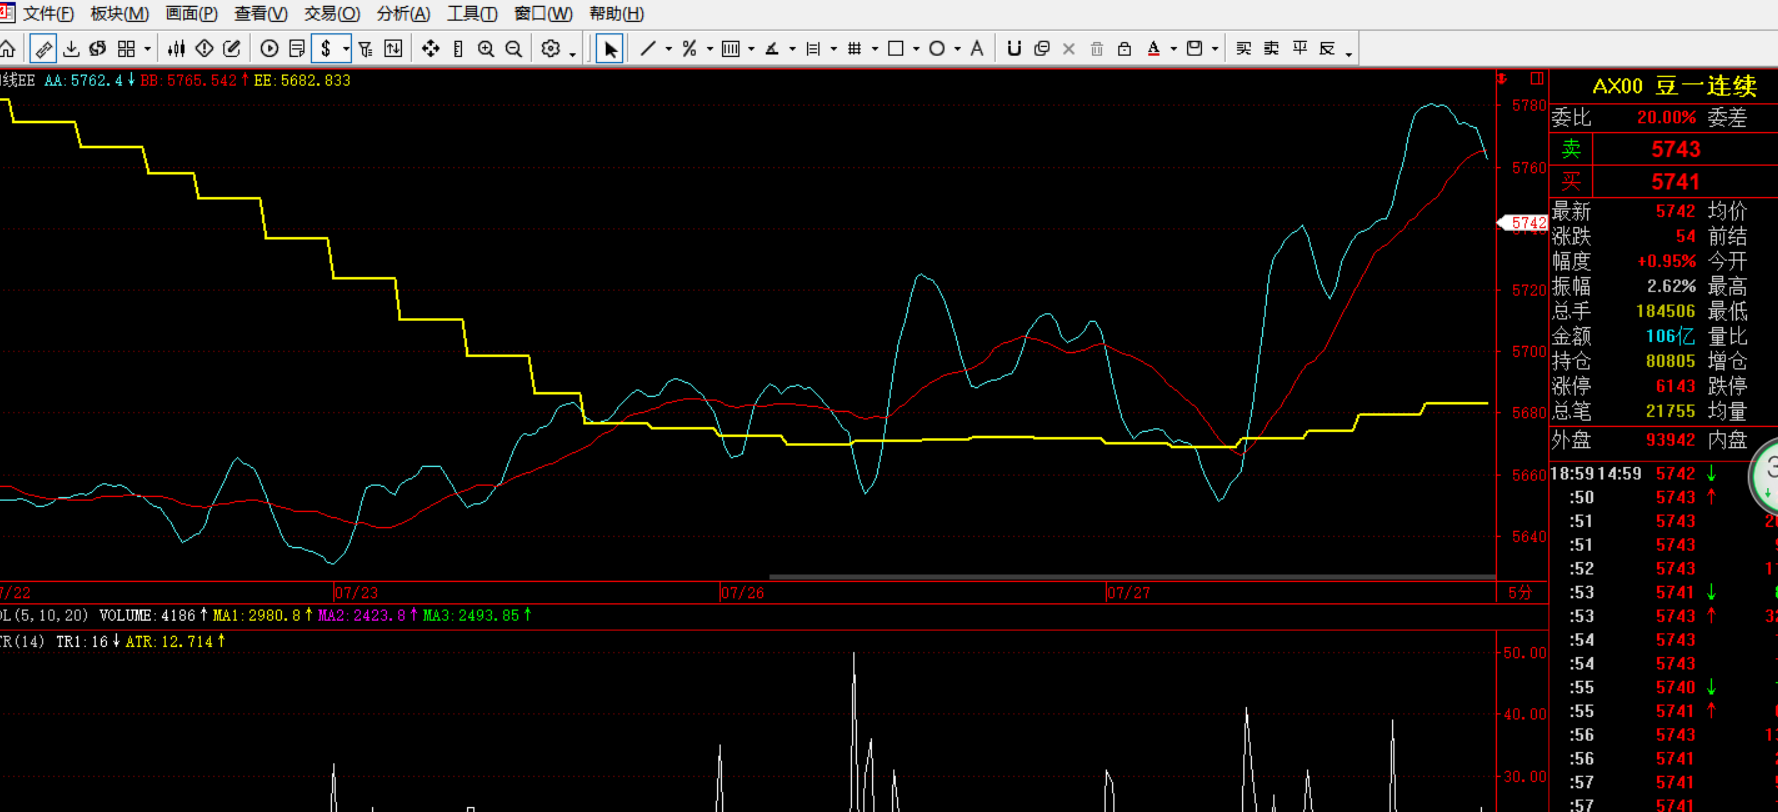Image resolution: width=1778 pixels, height=812 pixels.
Task: Click the trash can delete drawings icon
Action: pyautogui.click(x=1097, y=49)
